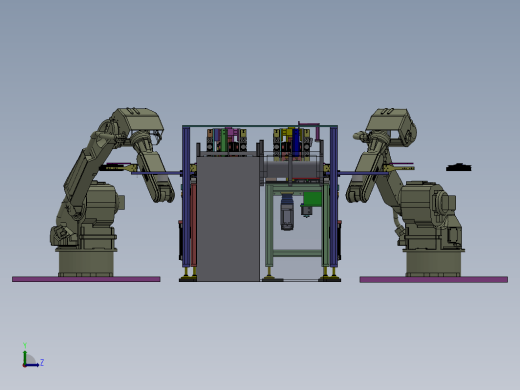The height and width of the screenshot is (390, 520).
Task: Select the left robot's cylindrical pedestal
Action: (x=86, y=263)
